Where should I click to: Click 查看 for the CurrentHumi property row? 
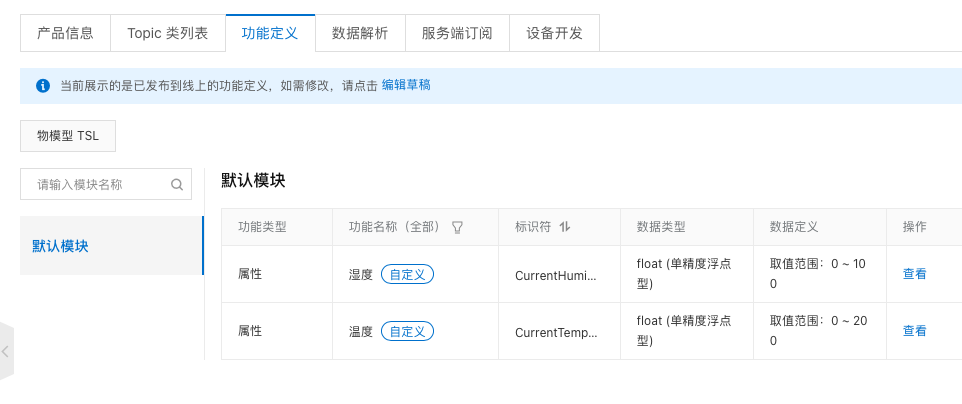click(x=914, y=274)
